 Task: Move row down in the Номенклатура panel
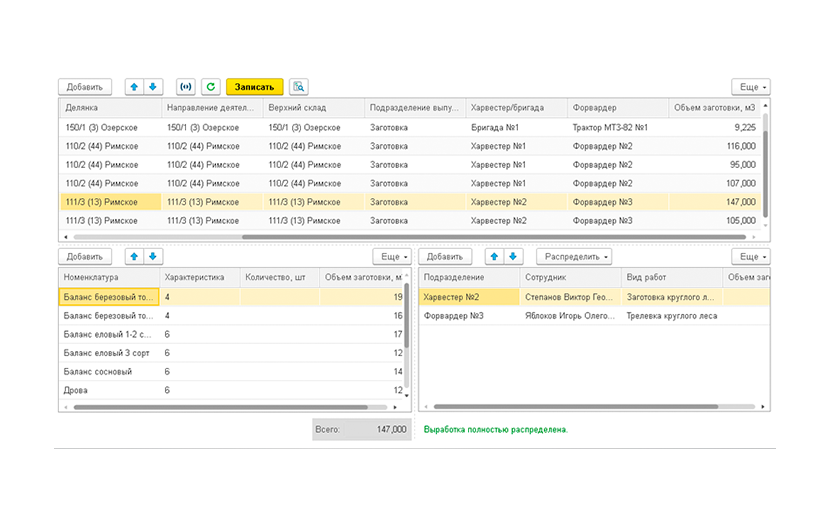pos(153,257)
